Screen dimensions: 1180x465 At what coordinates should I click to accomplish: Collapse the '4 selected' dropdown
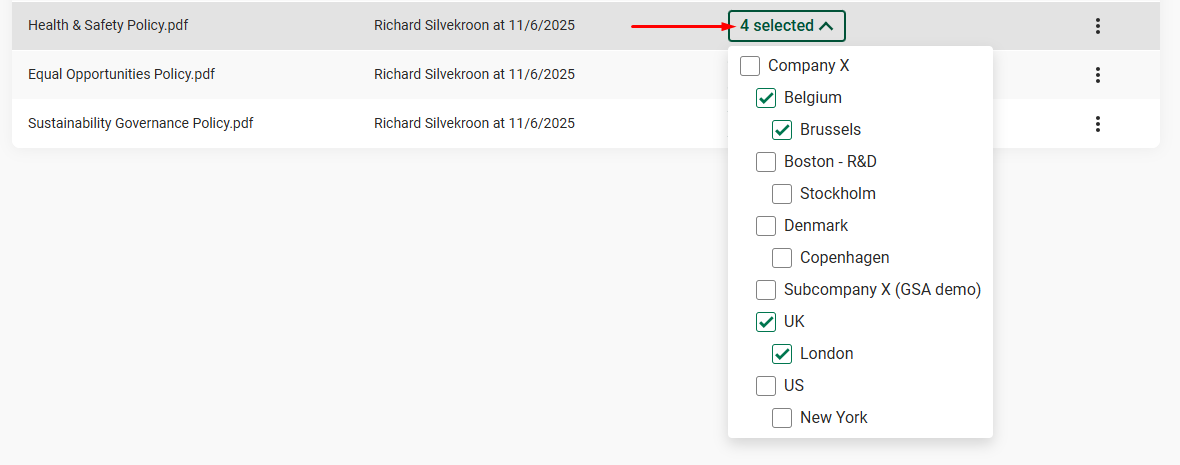[x=786, y=26]
